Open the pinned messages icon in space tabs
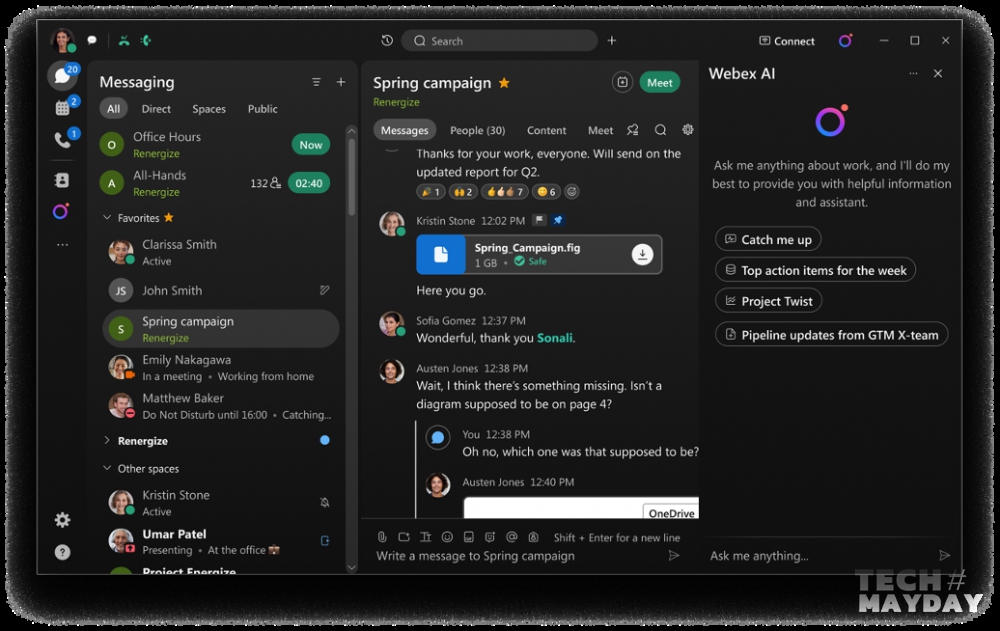The width and height of the screenshot is (1000, 631). [633, 130]
